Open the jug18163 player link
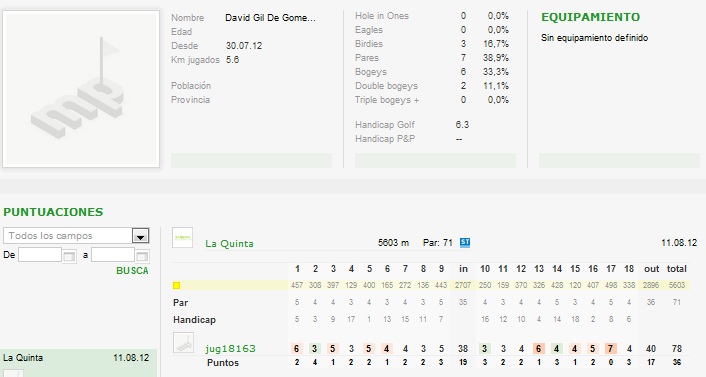The image size is (706, 377). [x=230, y=349]
